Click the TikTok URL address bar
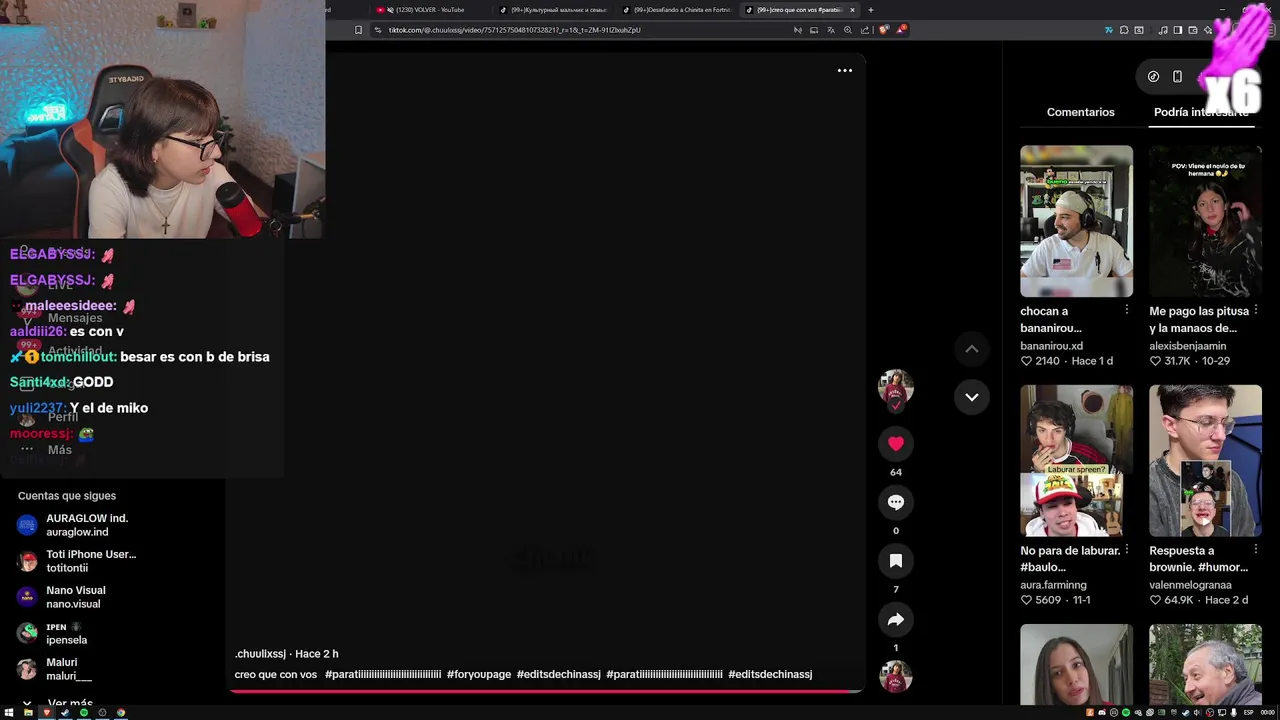The width and height of the screenshot is (1280, 720). (580, 30)
